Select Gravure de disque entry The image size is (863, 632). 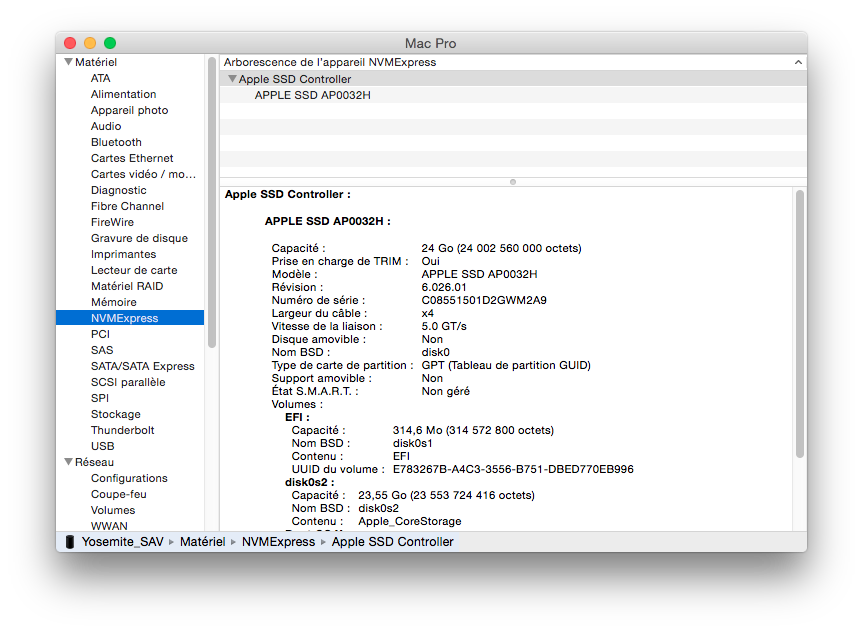coord(139,238)
